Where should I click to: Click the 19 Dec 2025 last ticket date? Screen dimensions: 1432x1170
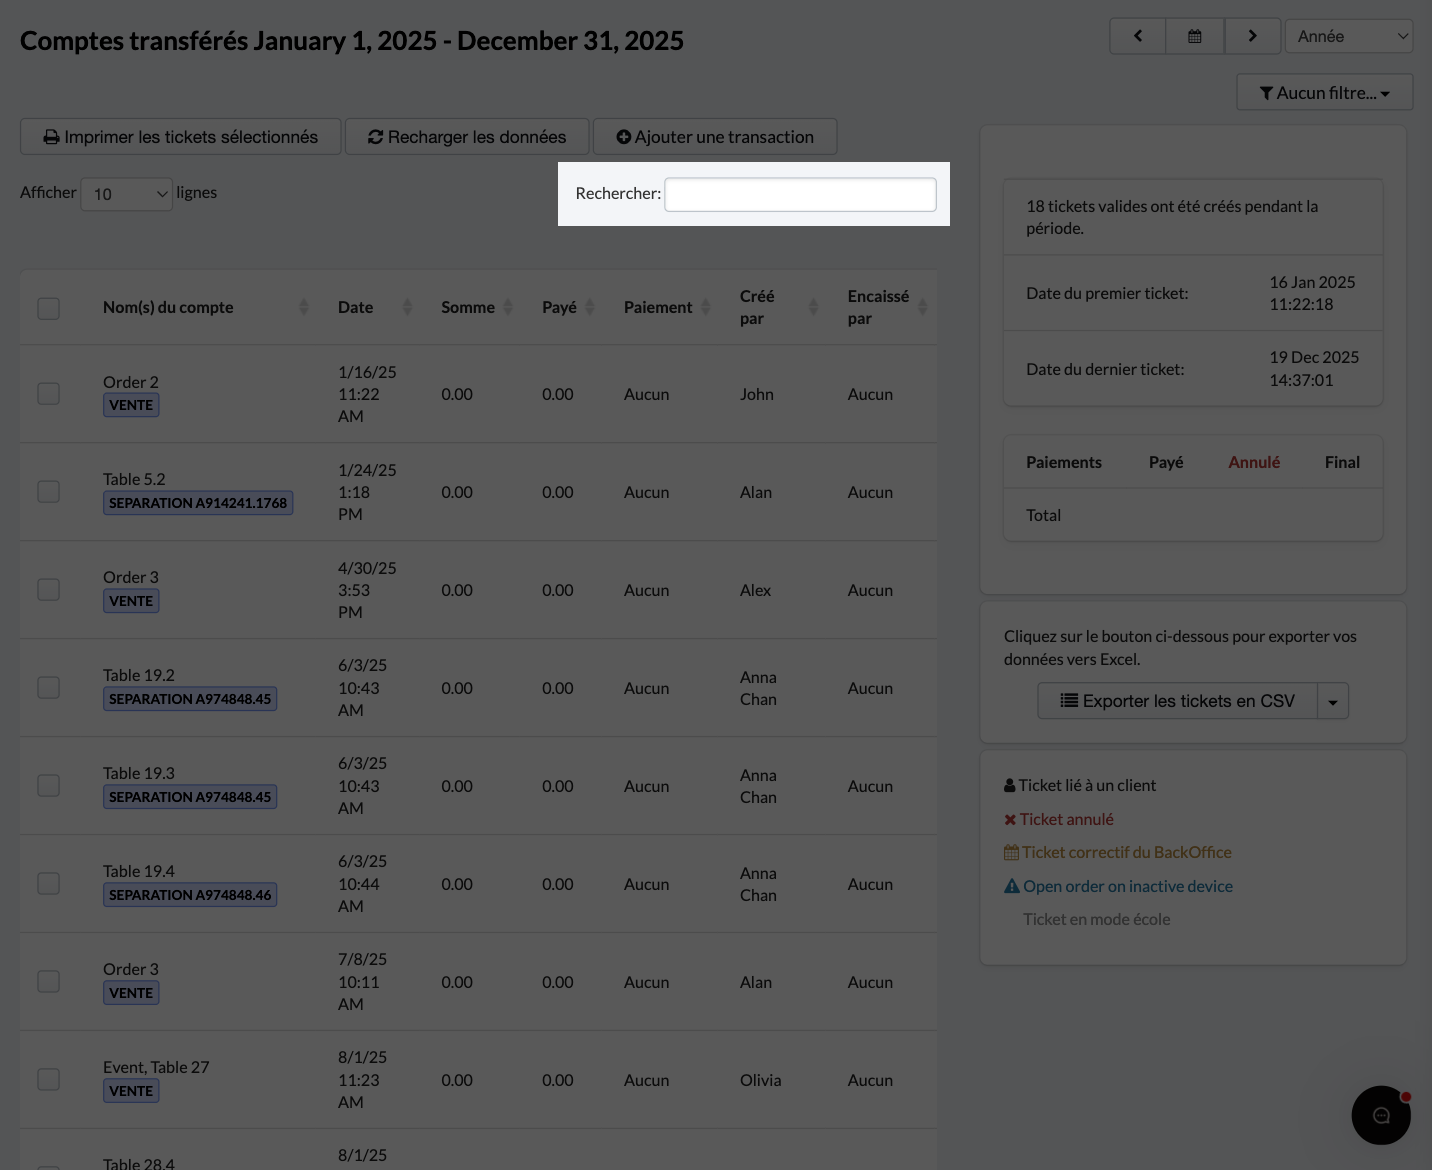(1314, 369)
